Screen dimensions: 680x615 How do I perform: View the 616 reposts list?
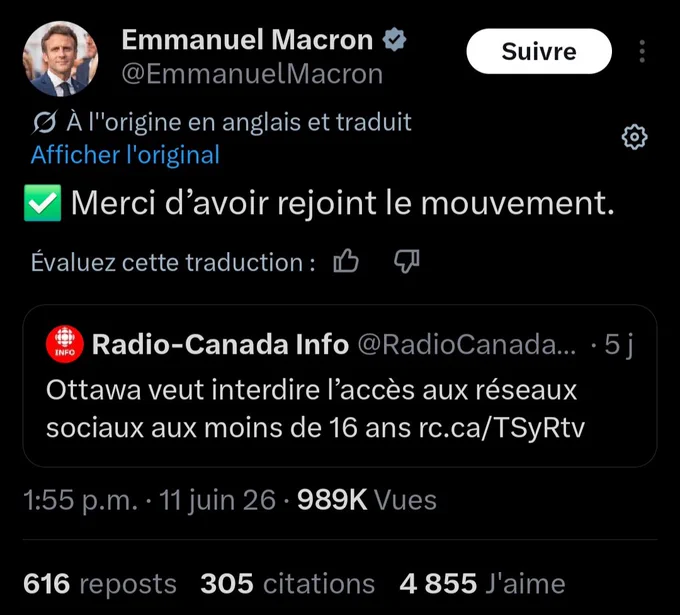(100, 583)
